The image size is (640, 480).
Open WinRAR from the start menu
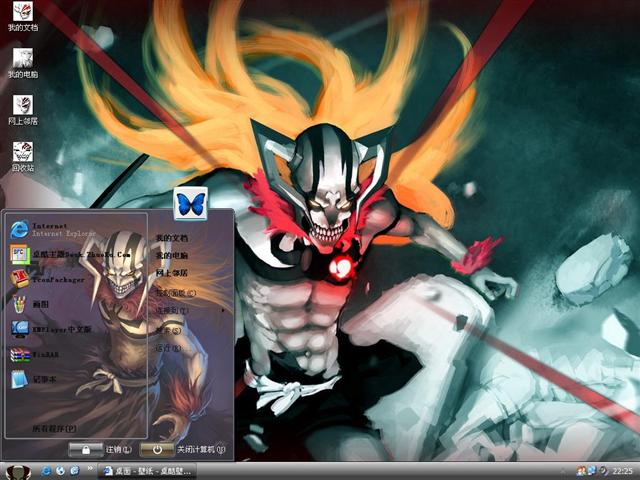click(x=35, y=355)
